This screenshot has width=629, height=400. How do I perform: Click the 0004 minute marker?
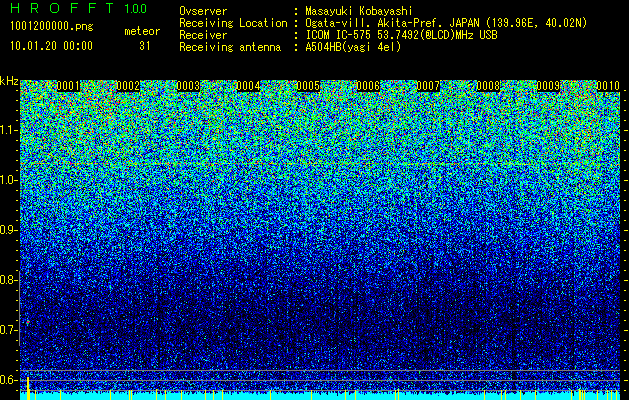pyautogui.click(x=248, y=86)
